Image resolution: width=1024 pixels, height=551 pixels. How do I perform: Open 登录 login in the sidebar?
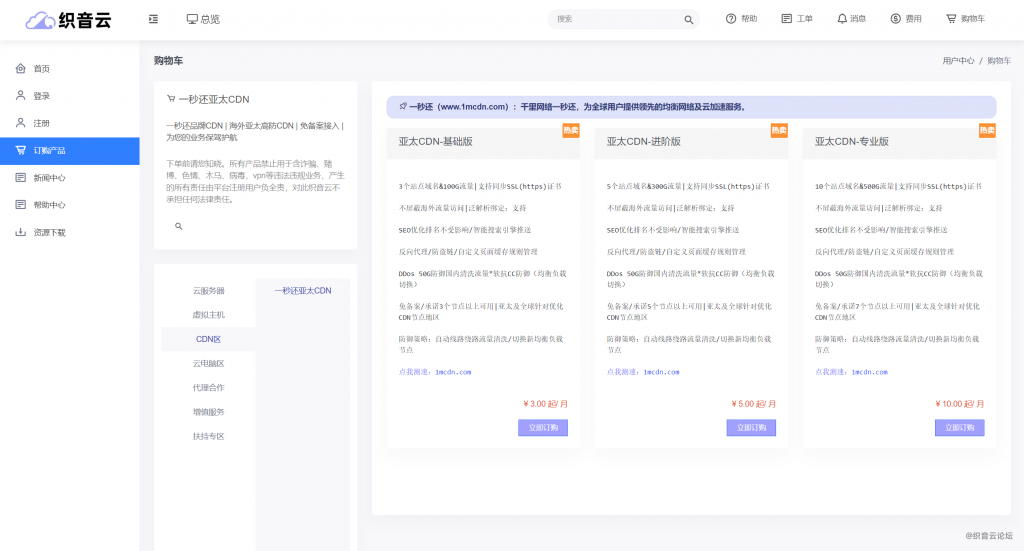click(70, 96)
